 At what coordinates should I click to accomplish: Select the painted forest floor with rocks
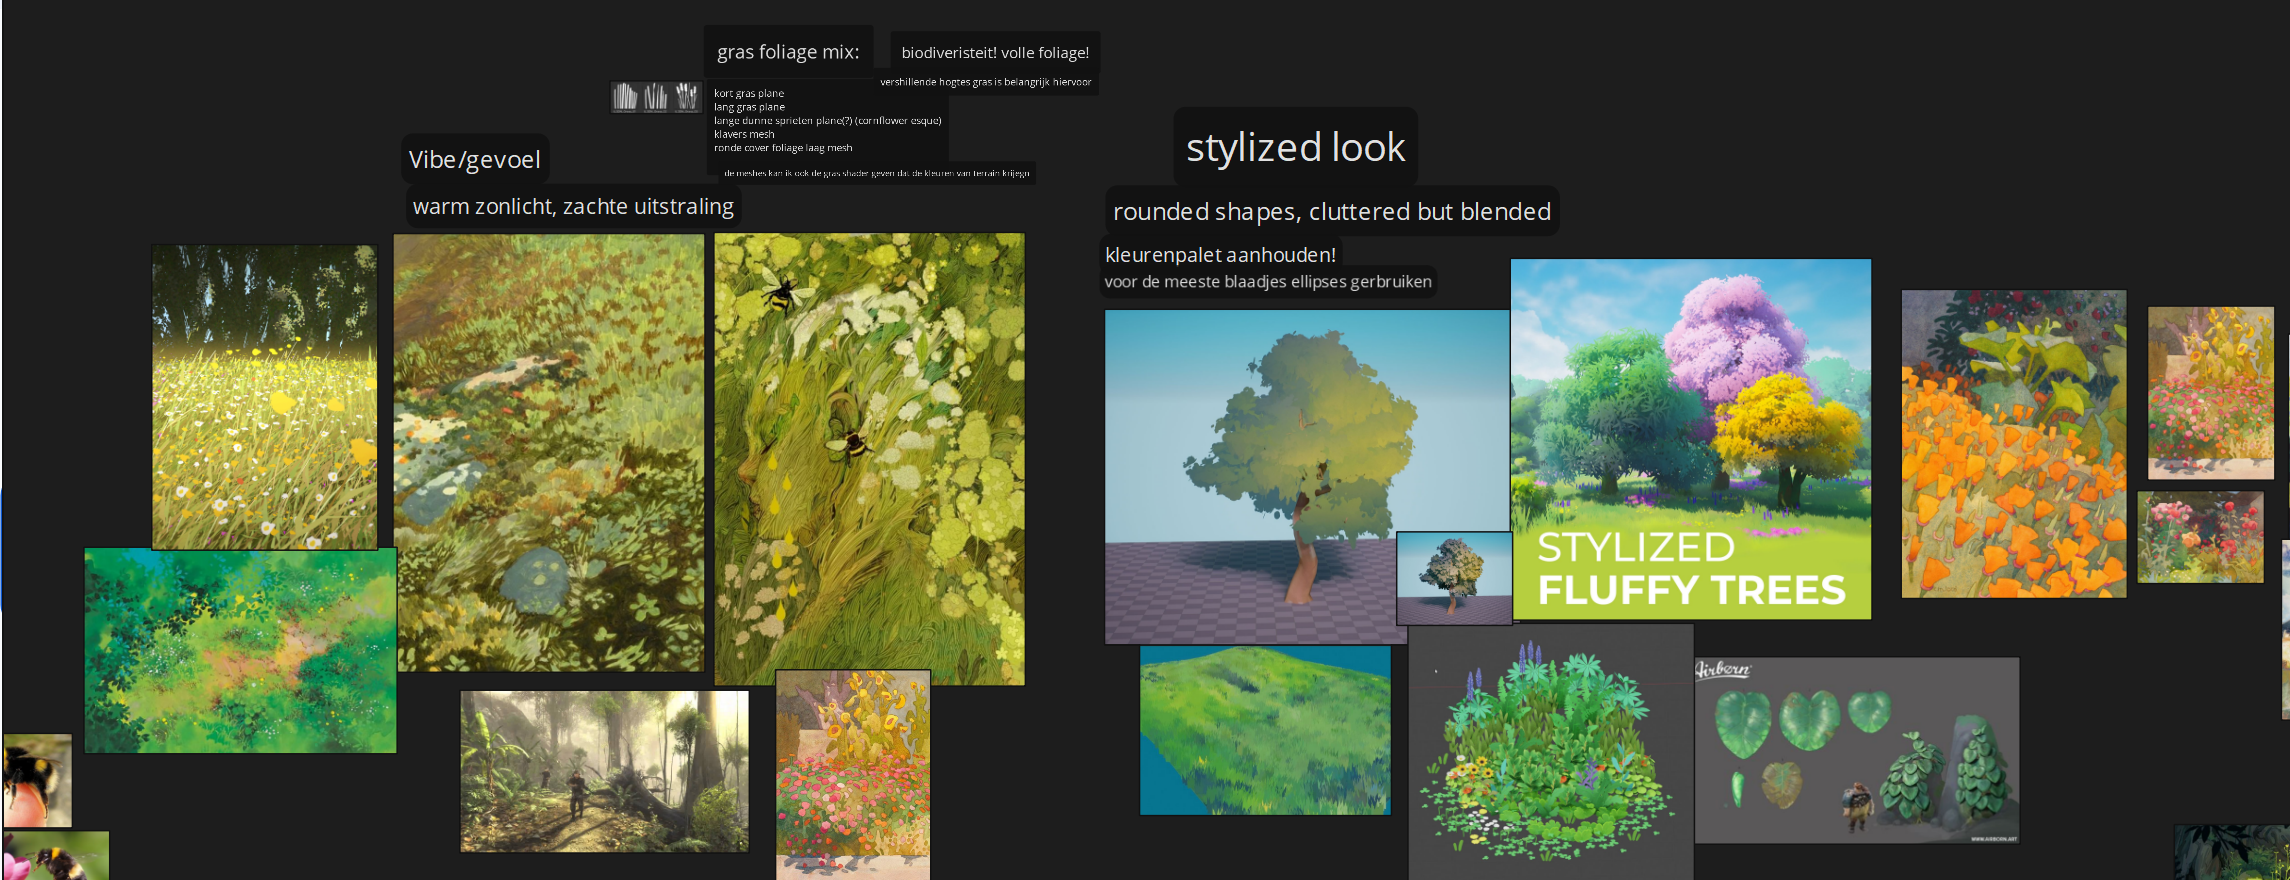click(x=549, y=452)
